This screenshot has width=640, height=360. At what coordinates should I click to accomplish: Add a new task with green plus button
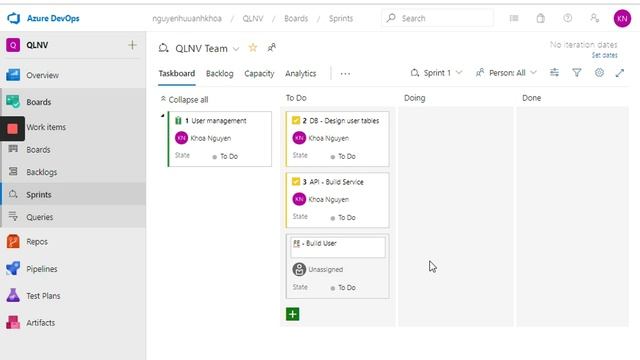tap(293, 314)
